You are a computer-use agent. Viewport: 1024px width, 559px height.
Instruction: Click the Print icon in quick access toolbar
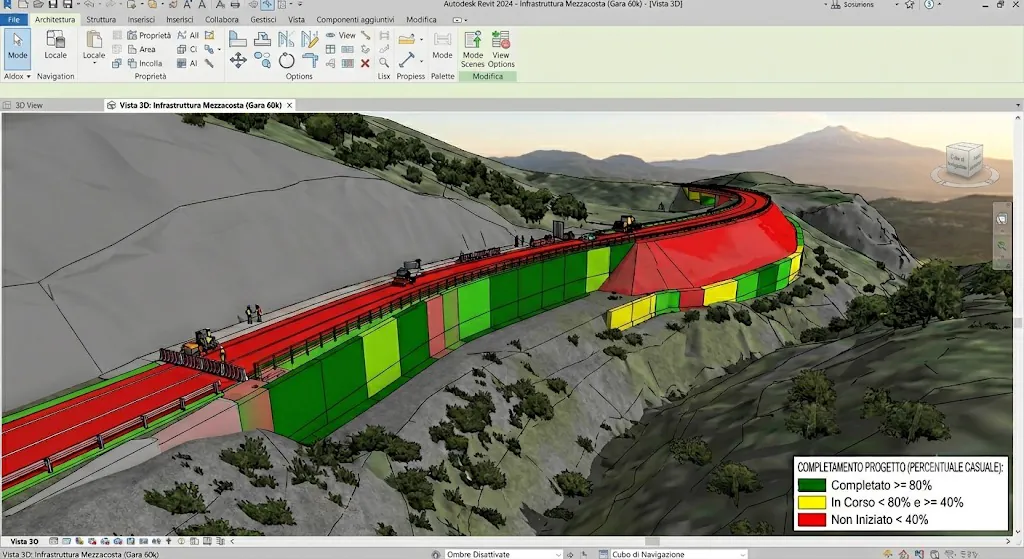click(x=235, y=5)
